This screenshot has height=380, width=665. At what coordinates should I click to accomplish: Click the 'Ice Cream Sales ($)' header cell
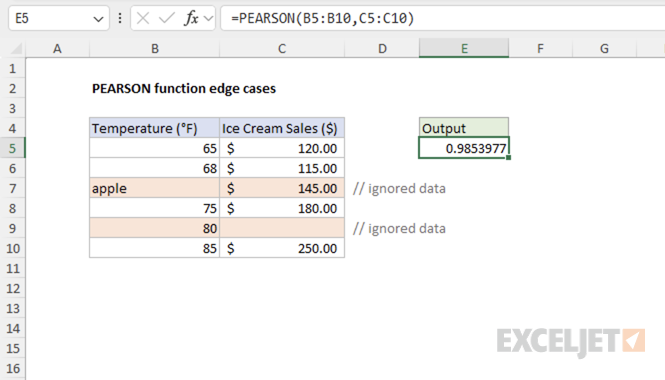[x=282, y=128]
